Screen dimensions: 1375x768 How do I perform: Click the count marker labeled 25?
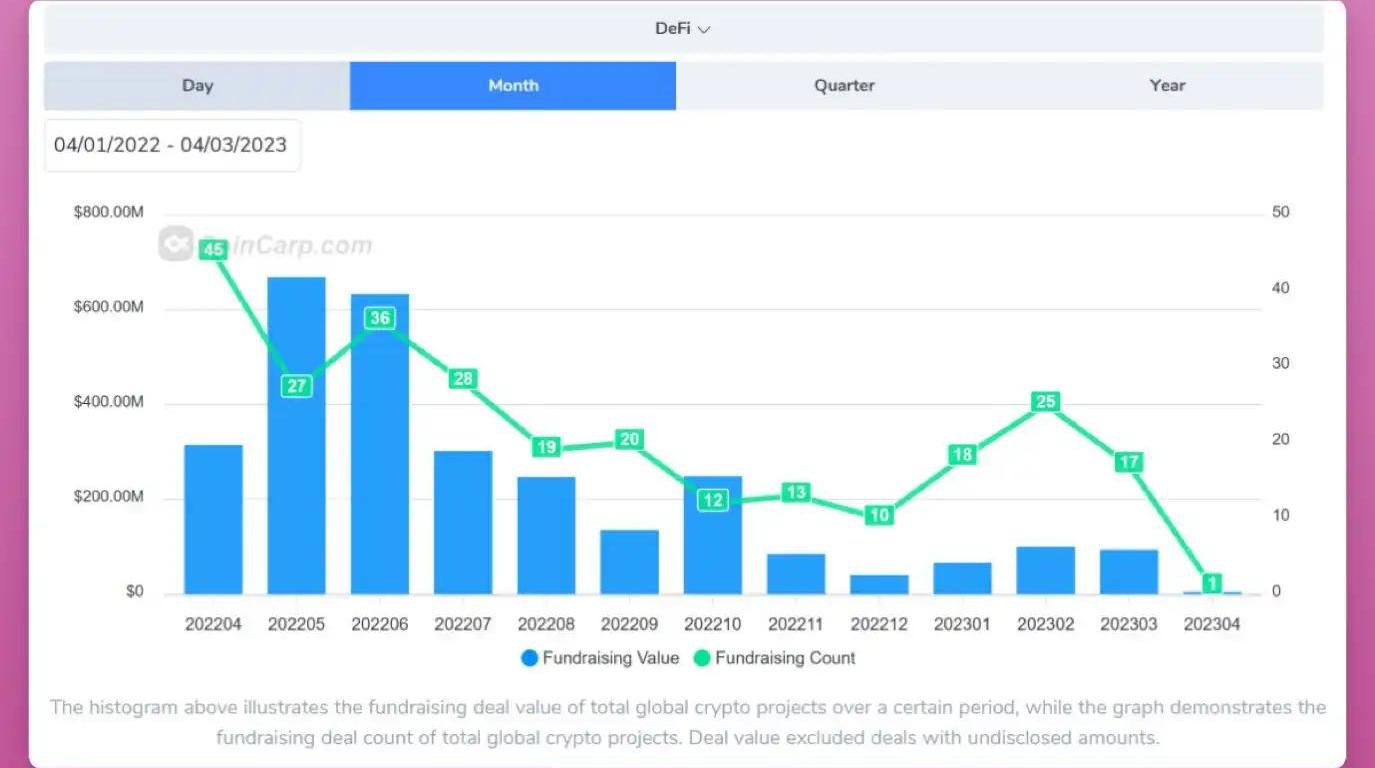pos(1046,402)
